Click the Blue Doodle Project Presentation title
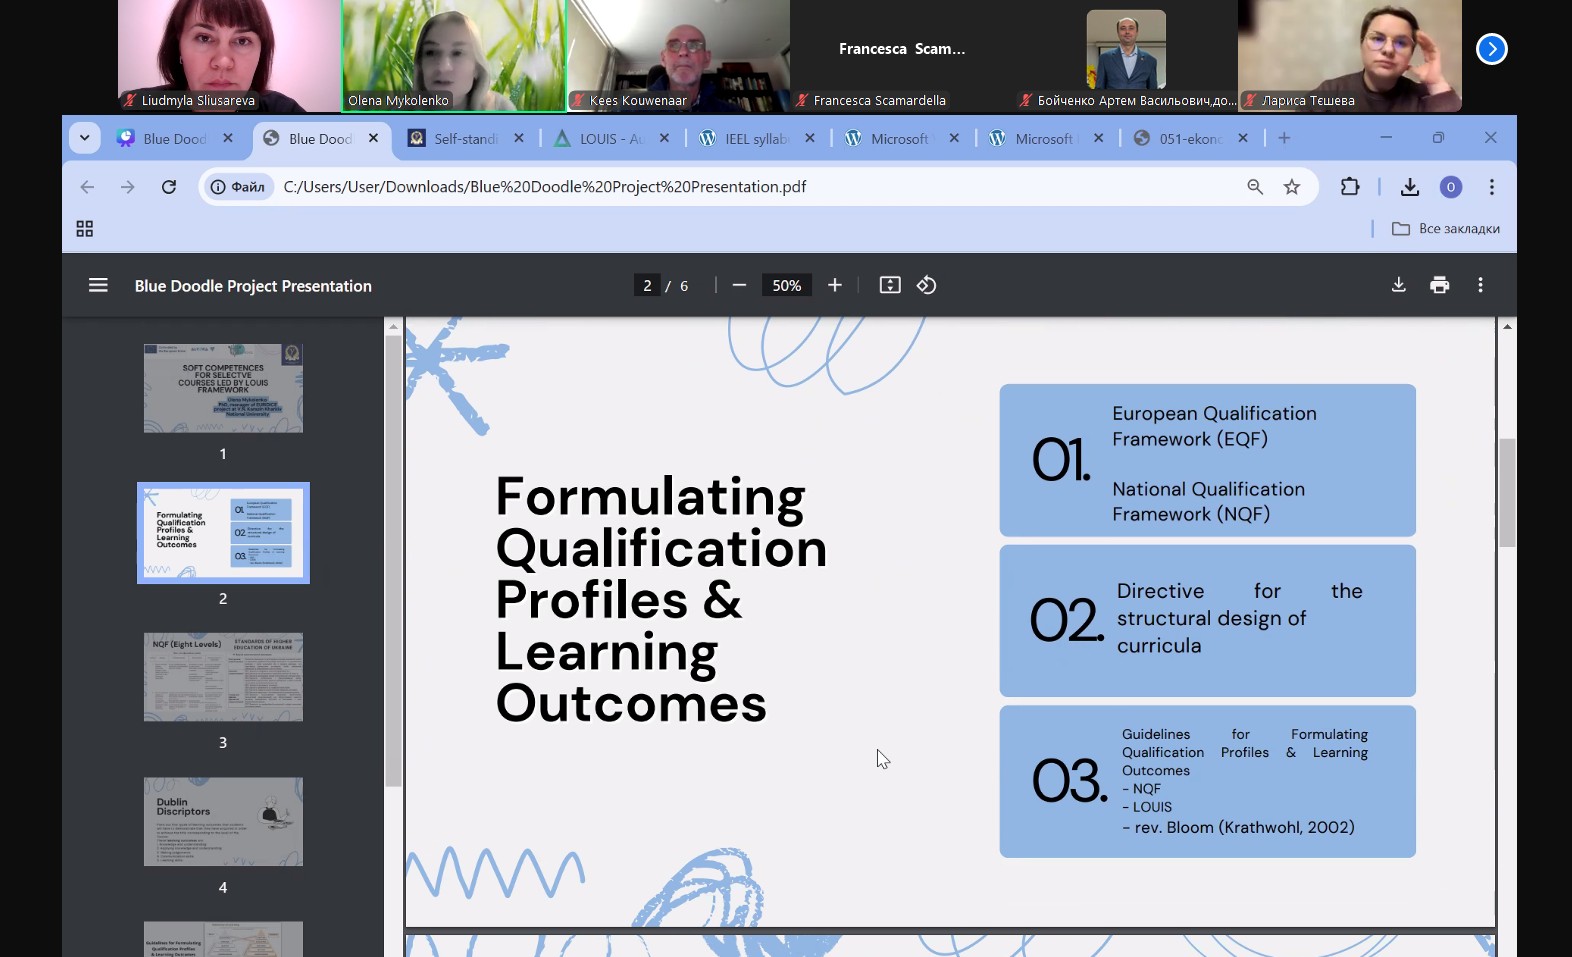This screenshot has height=957, width=1572. click(x=253, y=286)
